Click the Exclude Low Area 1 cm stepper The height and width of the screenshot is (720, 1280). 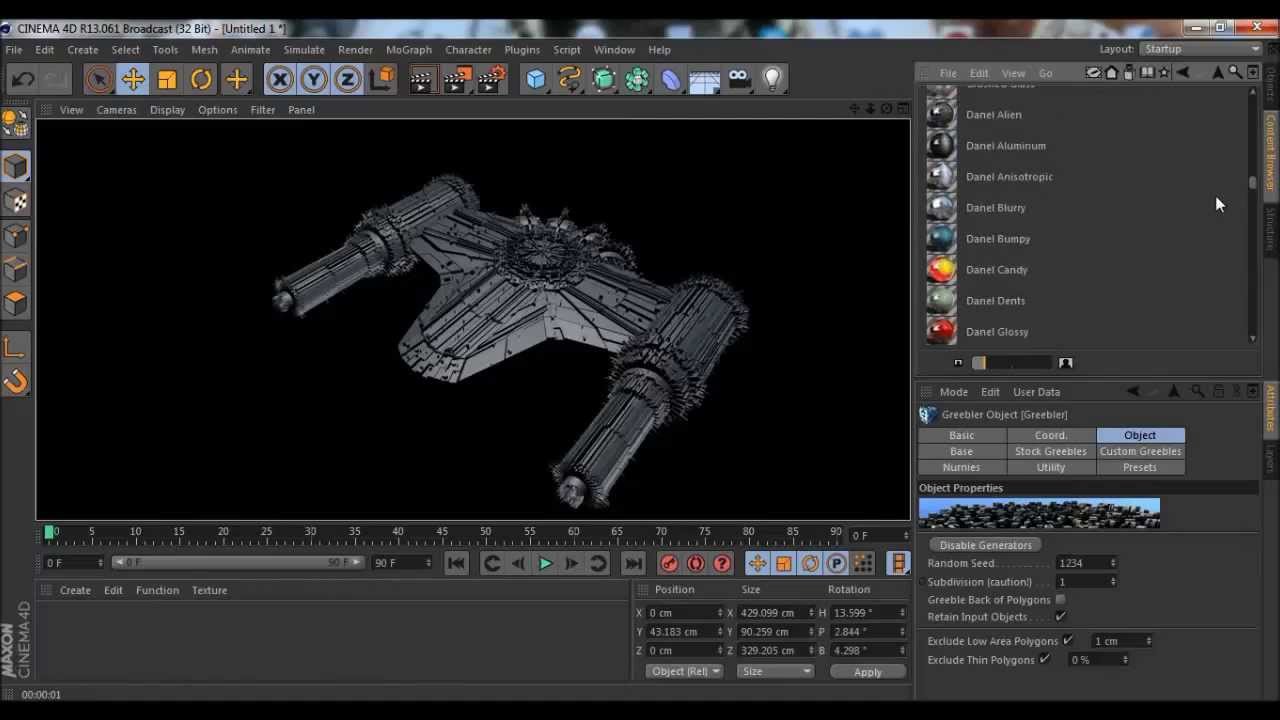[1148, 641]
